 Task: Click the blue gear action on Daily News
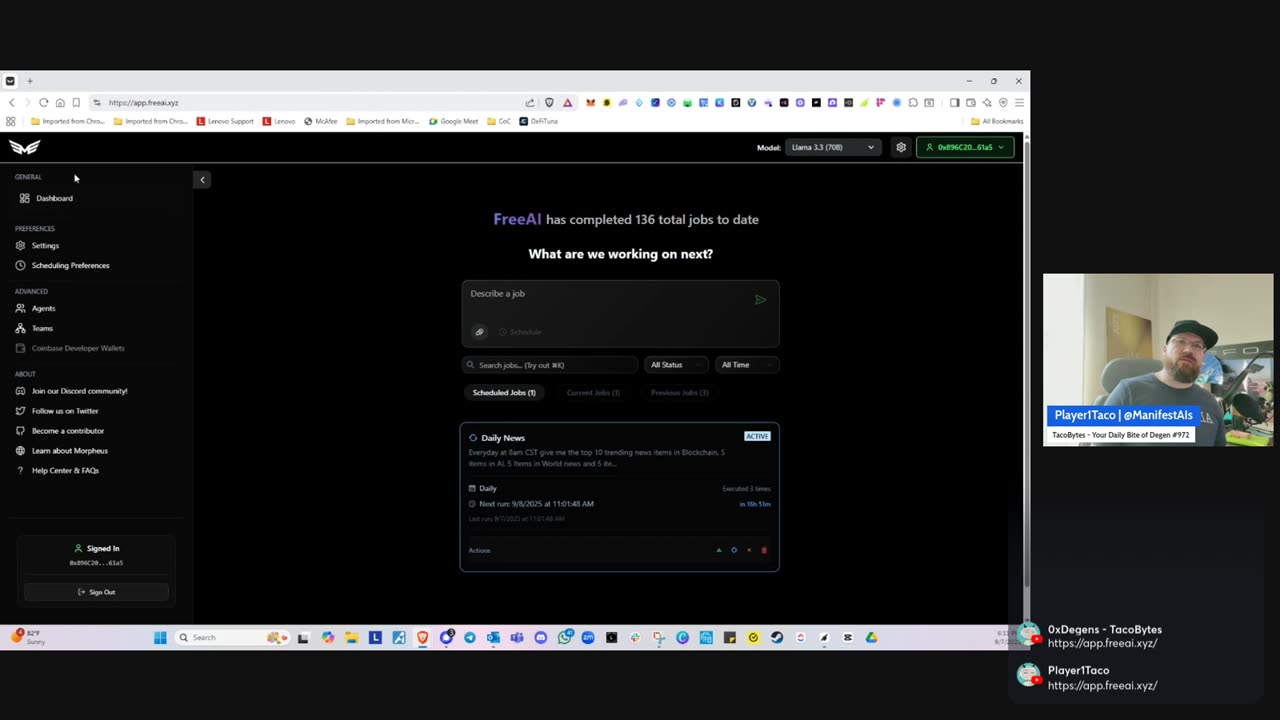pyautogui.click(x=734, y=550)
